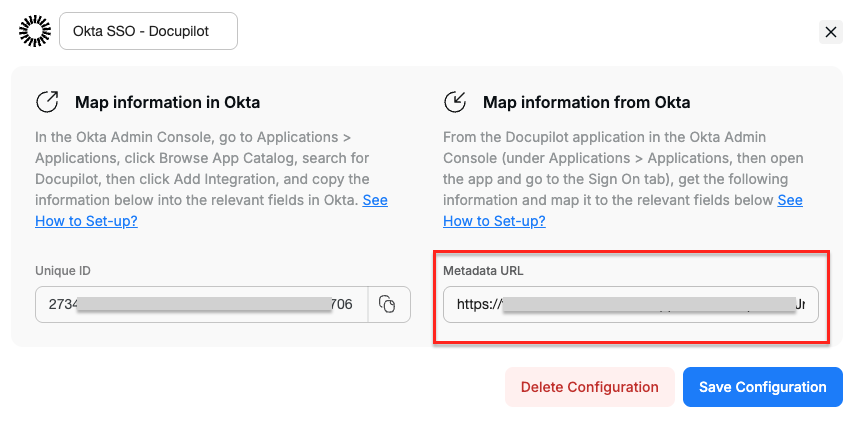Click inside the Unique ID field
This screenshot has height=421, width=859.
pyautogui.click(x=201, y=305)
